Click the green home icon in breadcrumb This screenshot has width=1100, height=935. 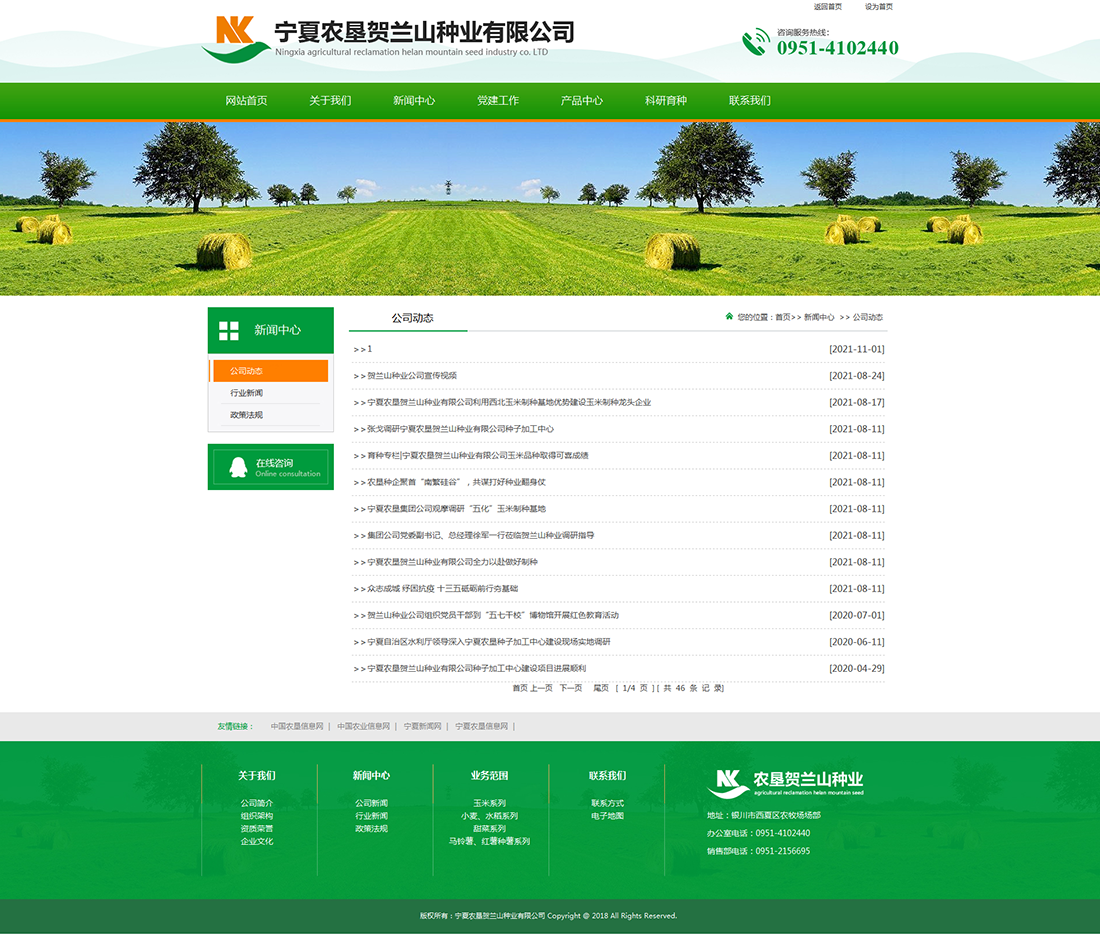(x=729, y=317)
